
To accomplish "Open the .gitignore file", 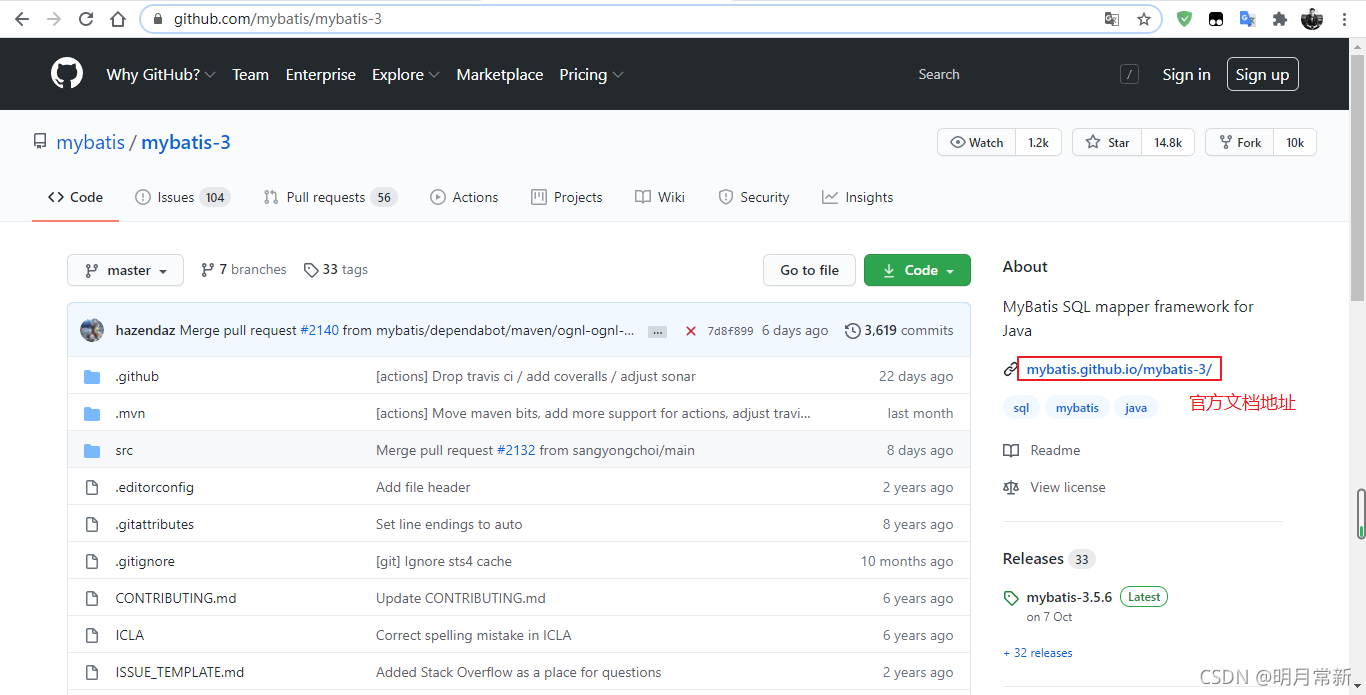I will point(145,562).
